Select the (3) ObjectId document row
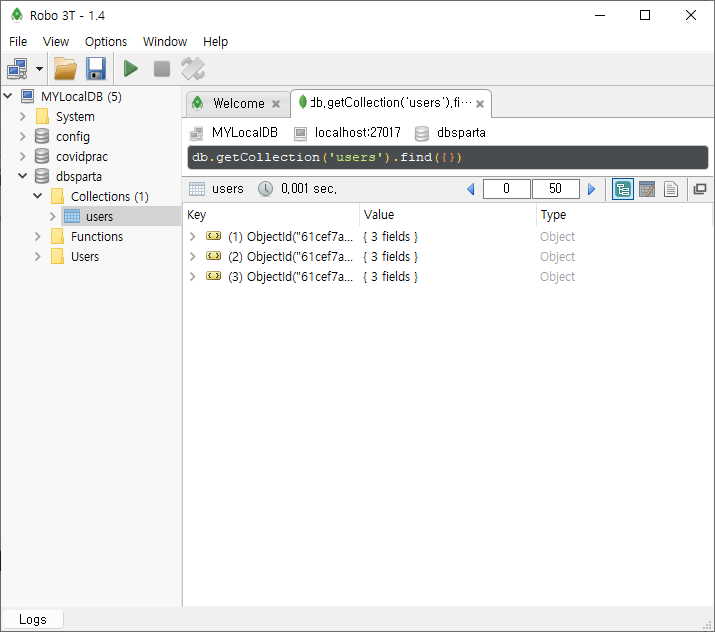Viewport: 715px width, 632px height. [447, 277]
